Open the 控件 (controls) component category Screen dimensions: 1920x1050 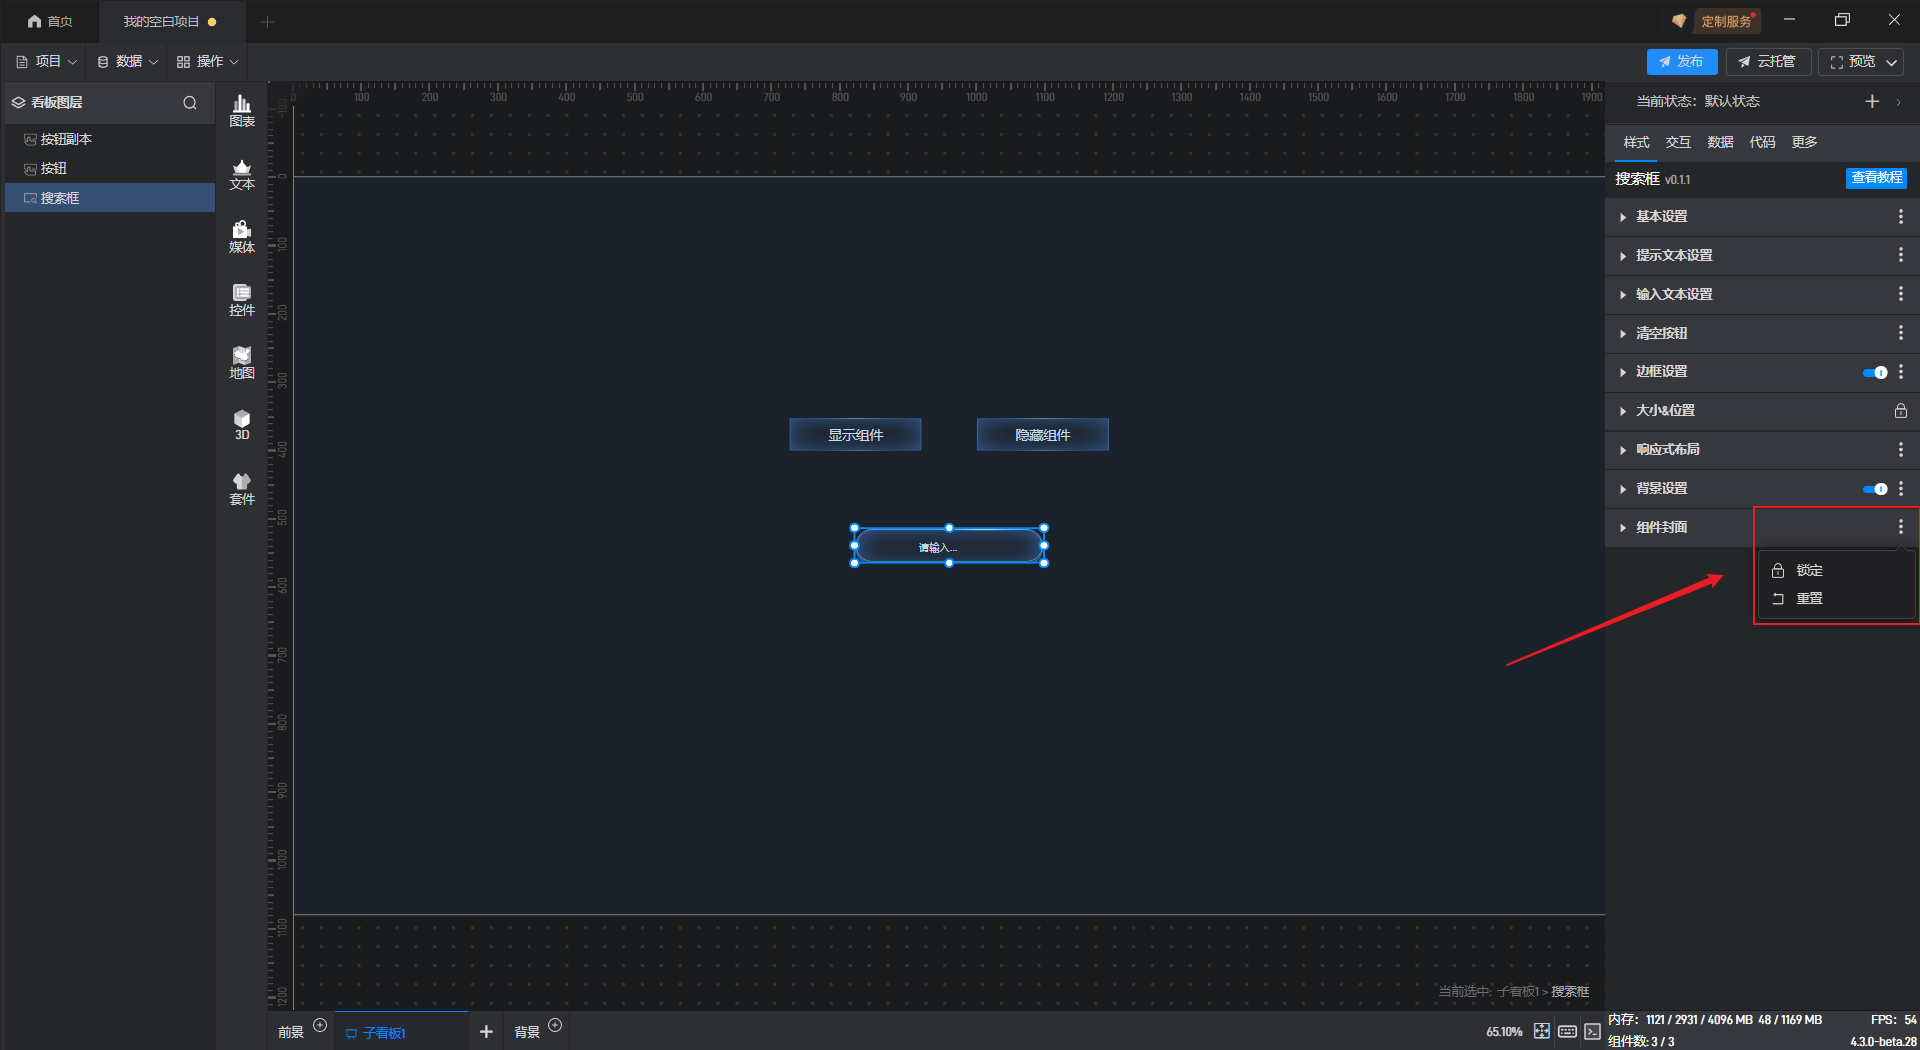242,300
